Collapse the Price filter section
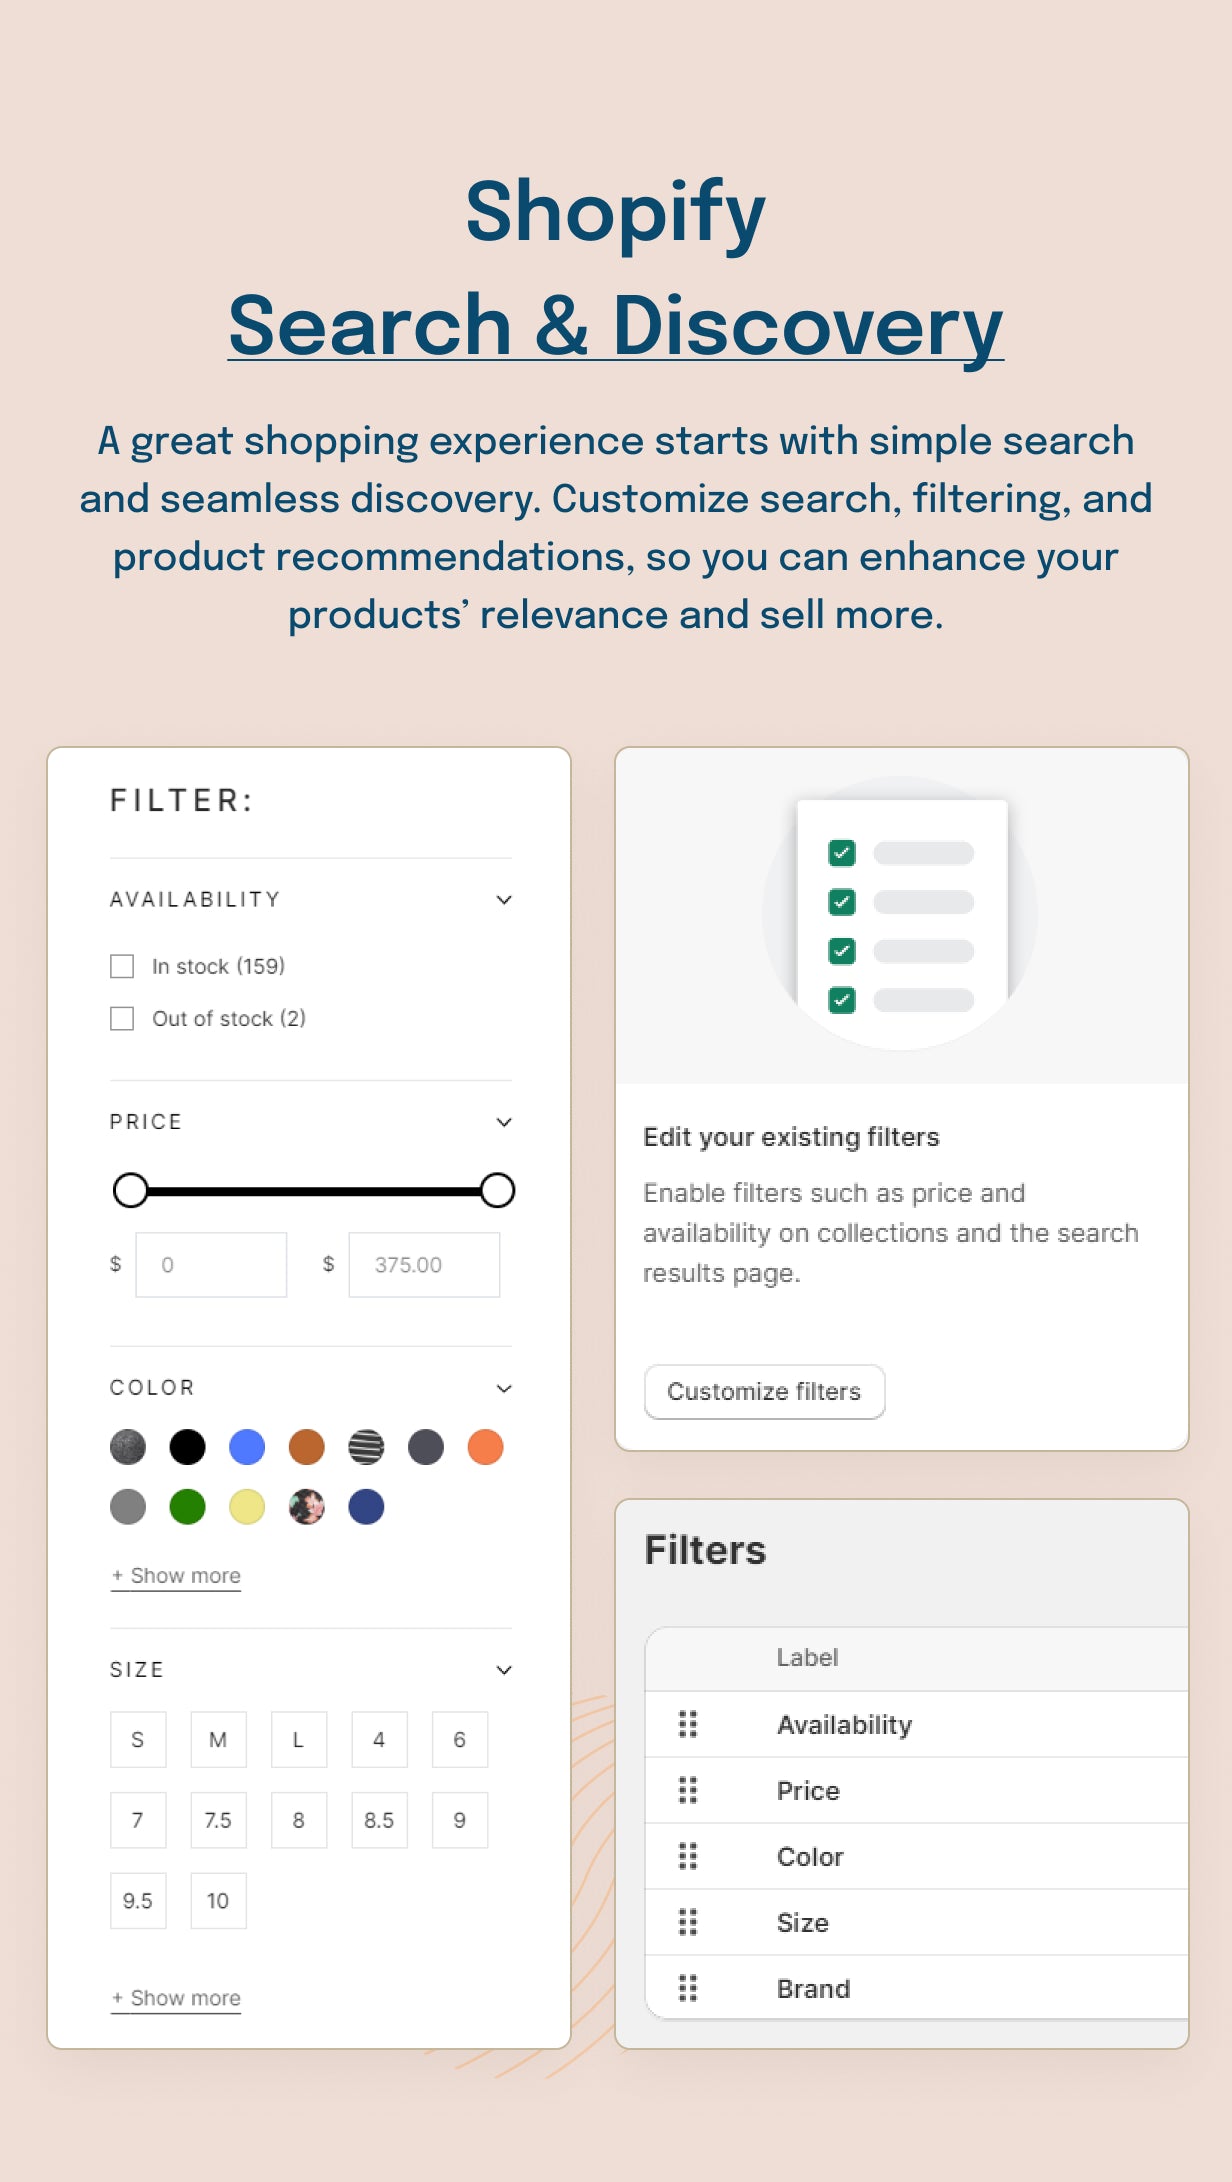The image size is (1232, 2182). click(x=504, y=1122)
